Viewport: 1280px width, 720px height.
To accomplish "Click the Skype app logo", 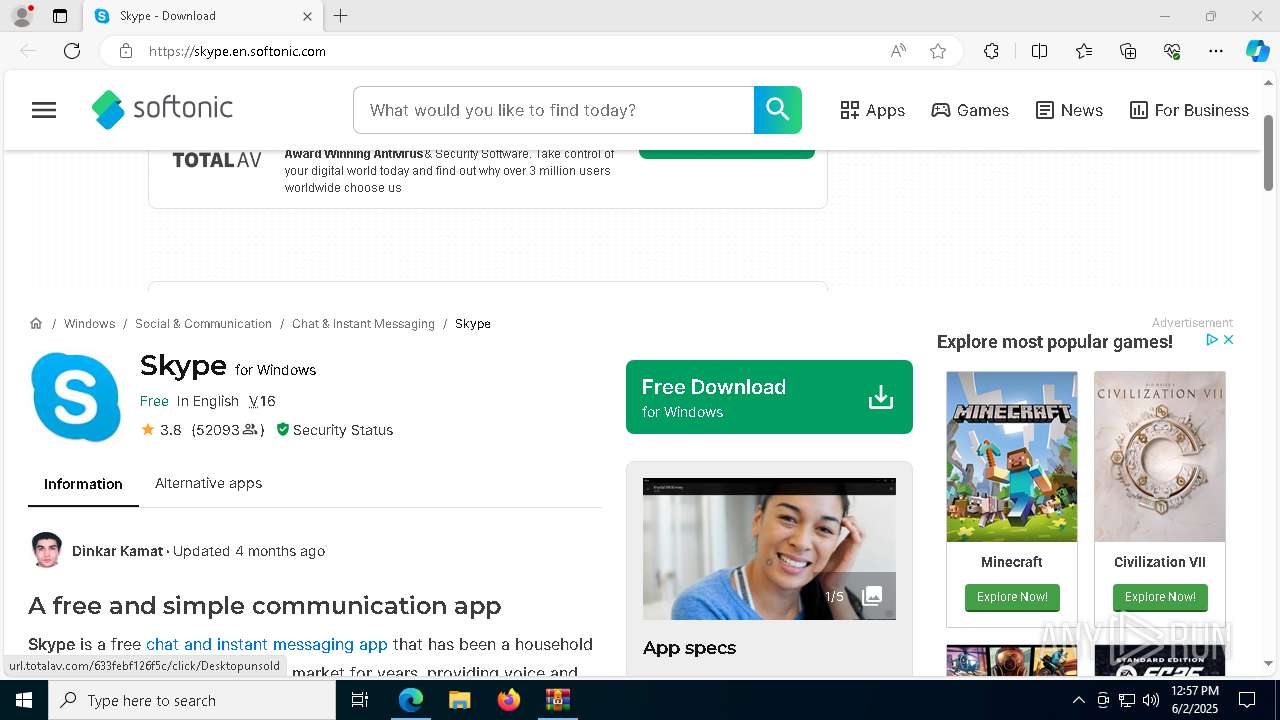I will pos(76,397).
